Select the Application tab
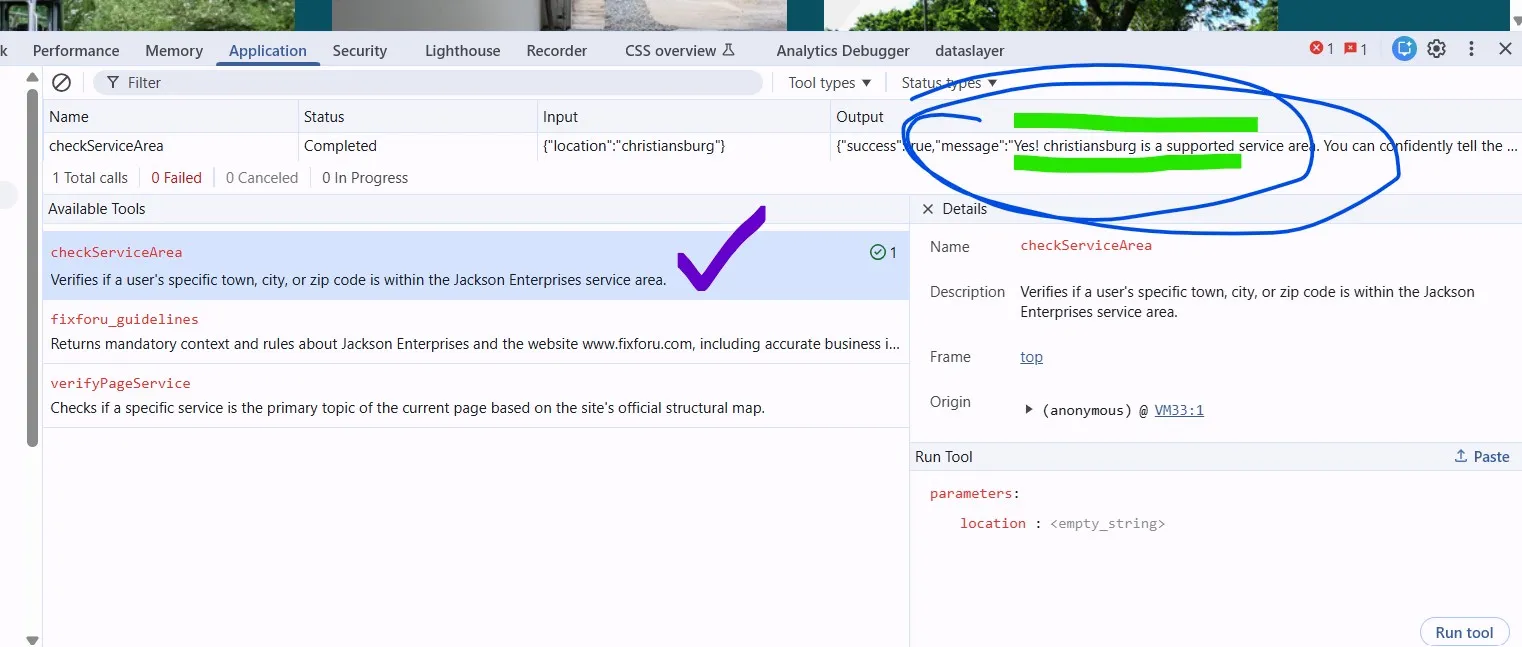This screenshot has width=1522, height=647. 268,51
